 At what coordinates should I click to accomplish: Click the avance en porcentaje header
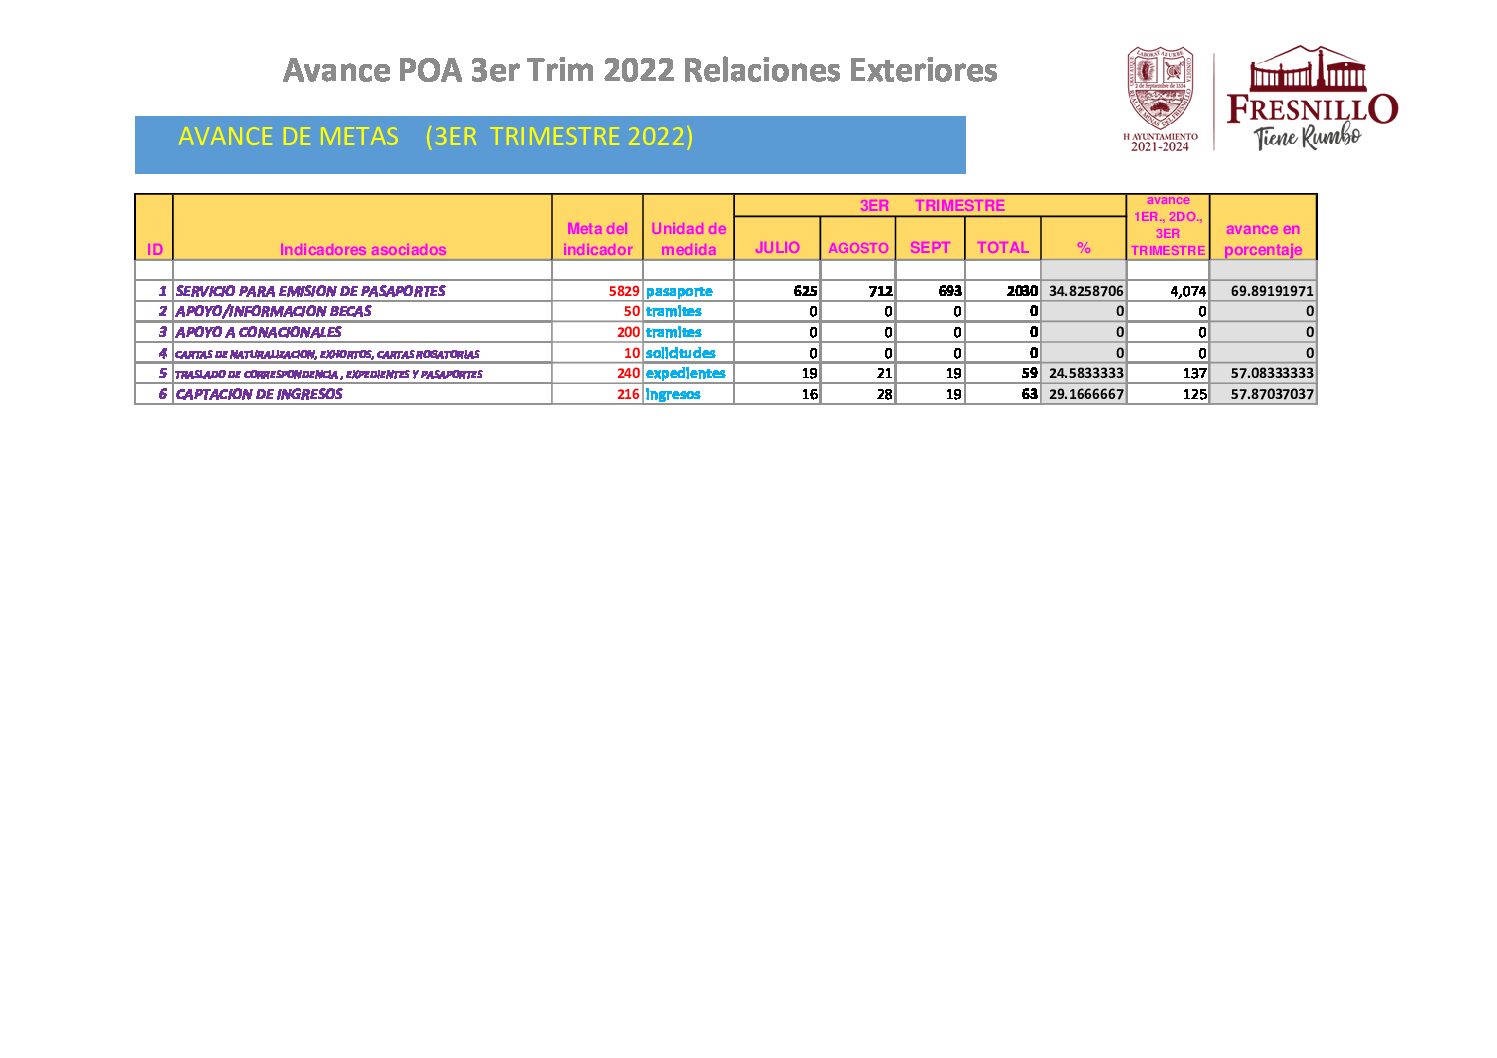click(x=1262, y=239)
